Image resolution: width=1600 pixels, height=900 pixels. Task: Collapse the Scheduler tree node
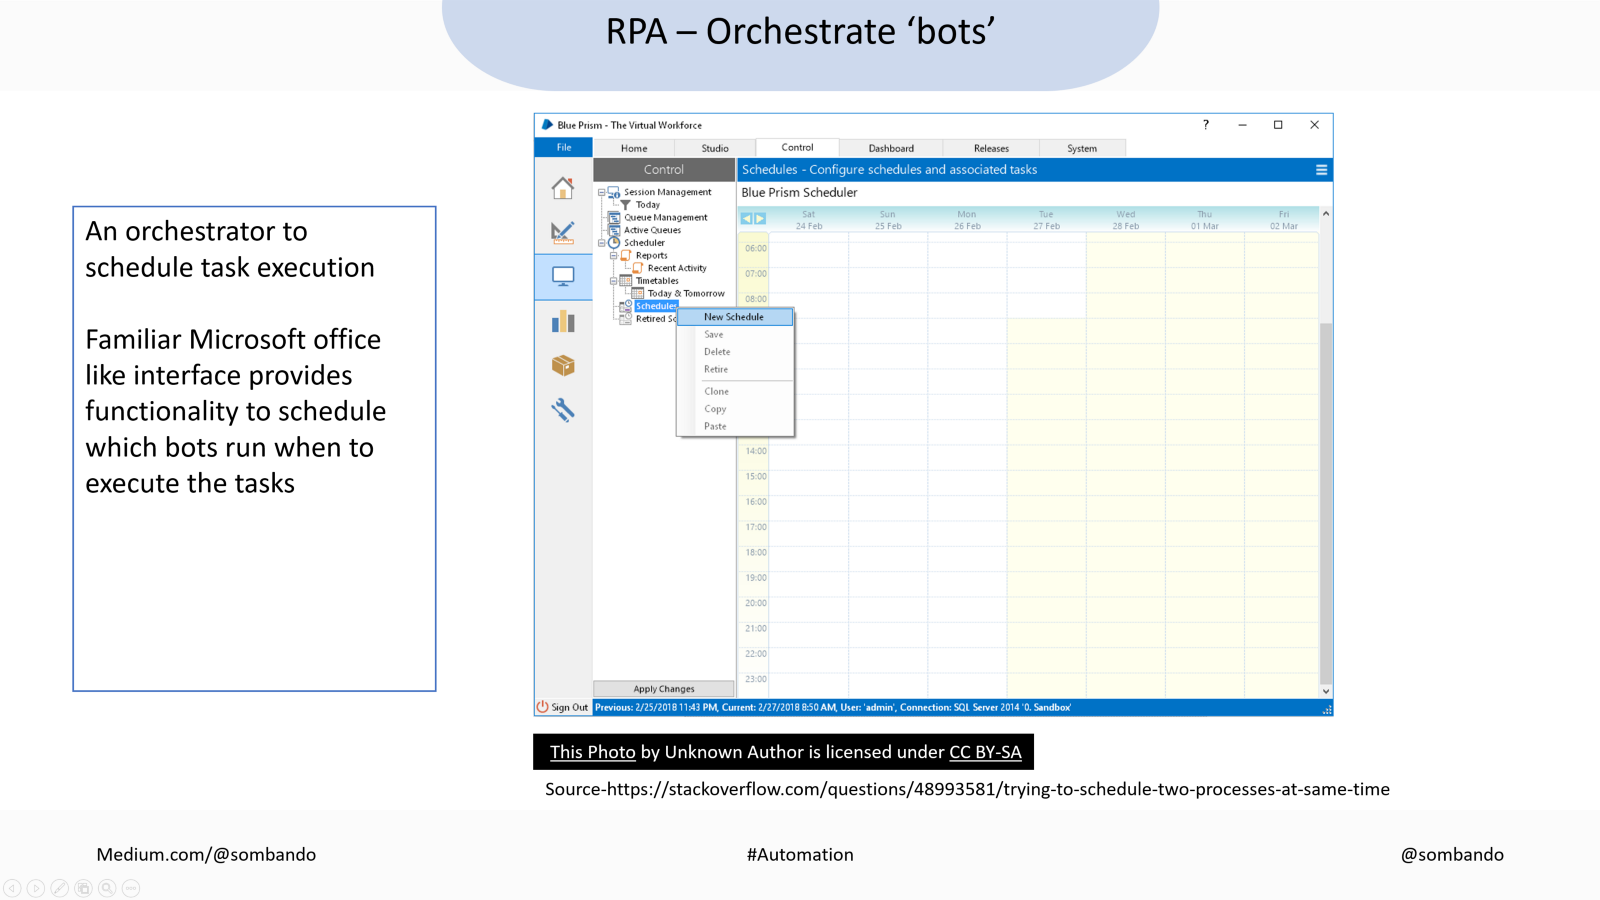click(x=601, y=243)
